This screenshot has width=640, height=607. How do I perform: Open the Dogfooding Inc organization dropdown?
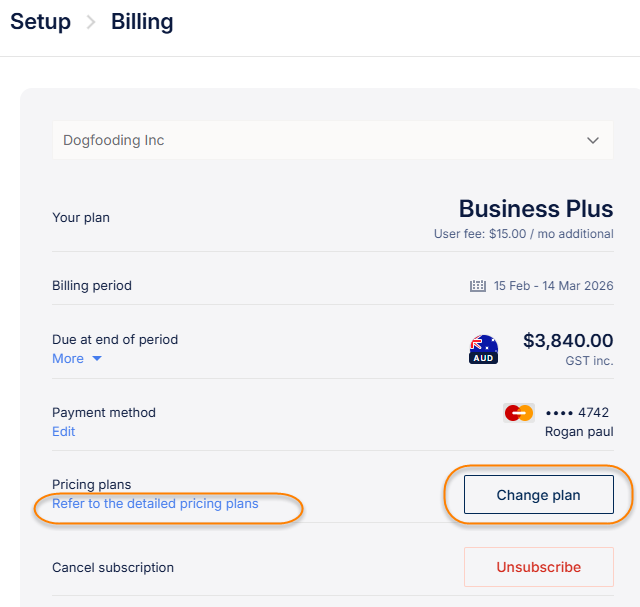pos(332,140)
